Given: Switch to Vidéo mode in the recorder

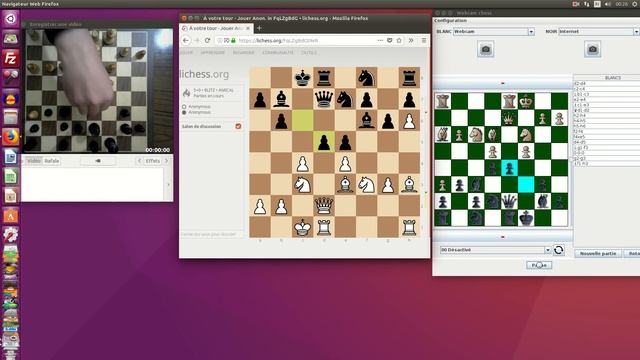Looking at the screenshot, I should [x=34, y=161].
